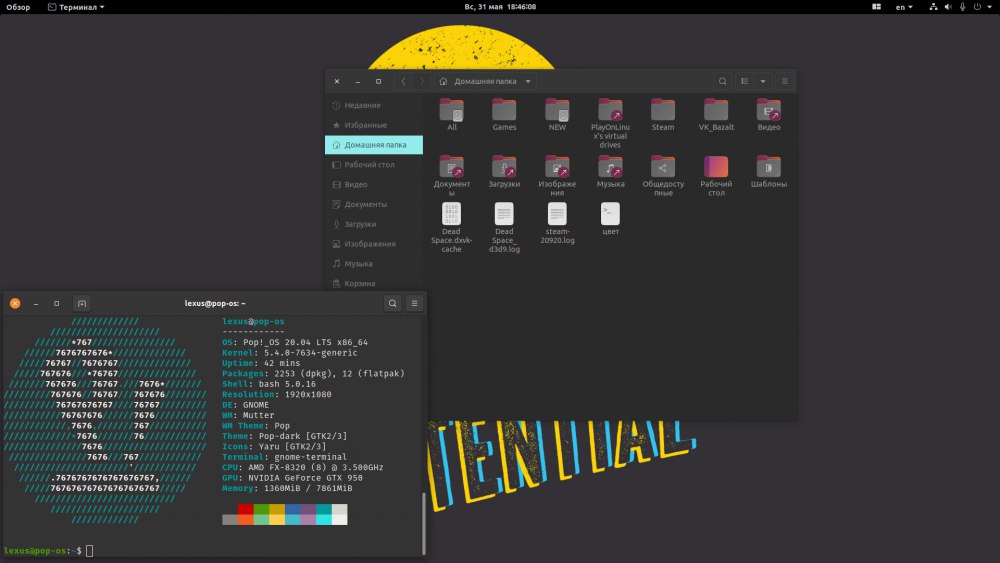This screenshot has width=1000, height=563.
Task: Open the Обзор activities overview
Action: point(18,7)
